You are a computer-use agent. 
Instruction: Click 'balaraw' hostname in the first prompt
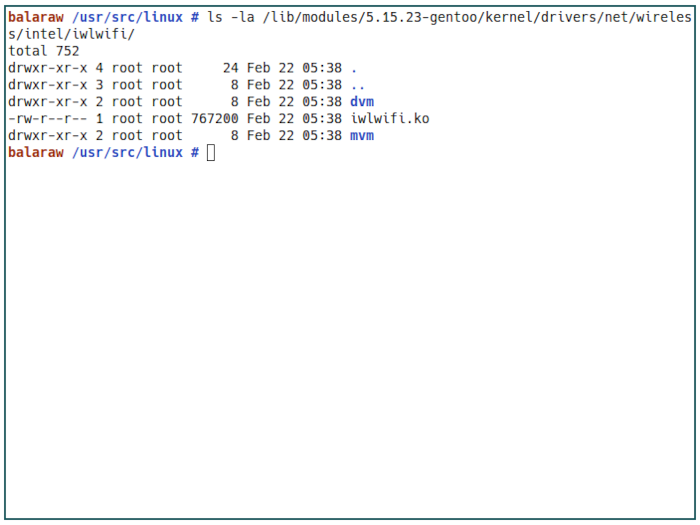36,17
